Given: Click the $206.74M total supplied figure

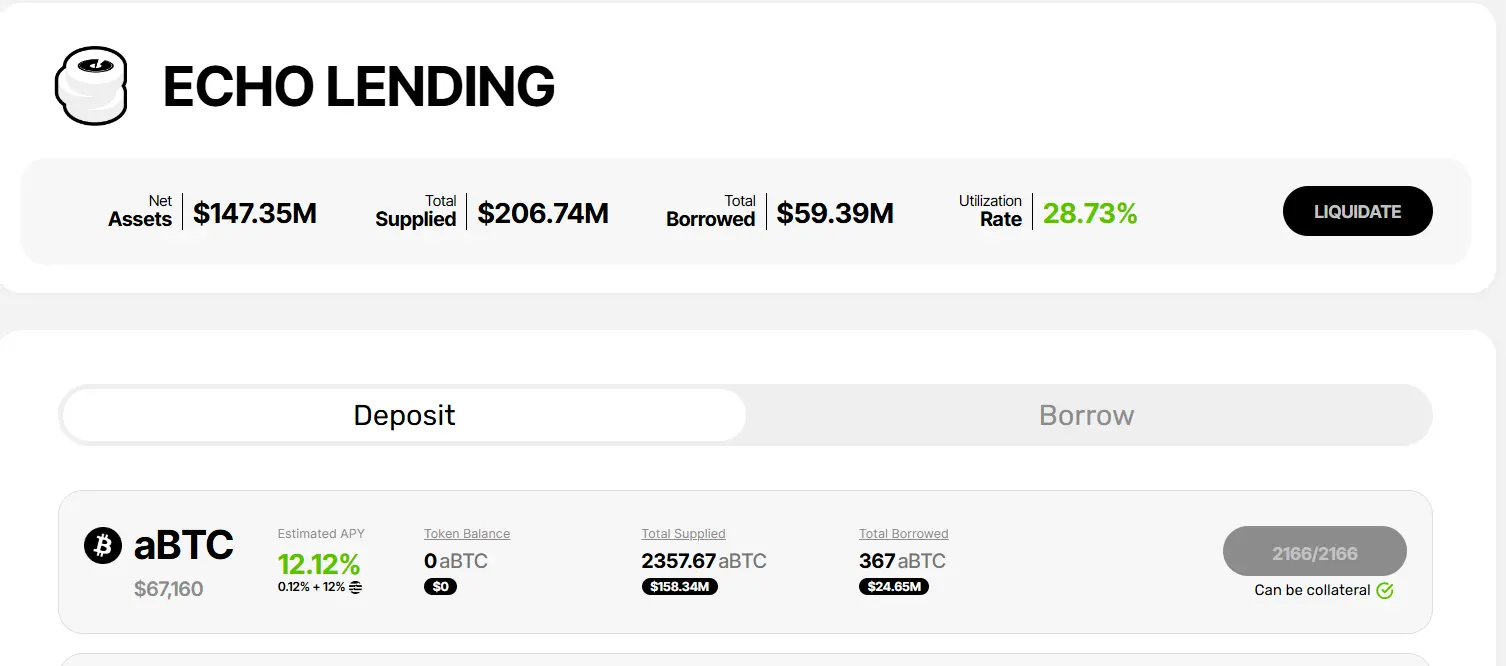Looking at the screenshot, I should pyautogui.click(x=543, y=213).
